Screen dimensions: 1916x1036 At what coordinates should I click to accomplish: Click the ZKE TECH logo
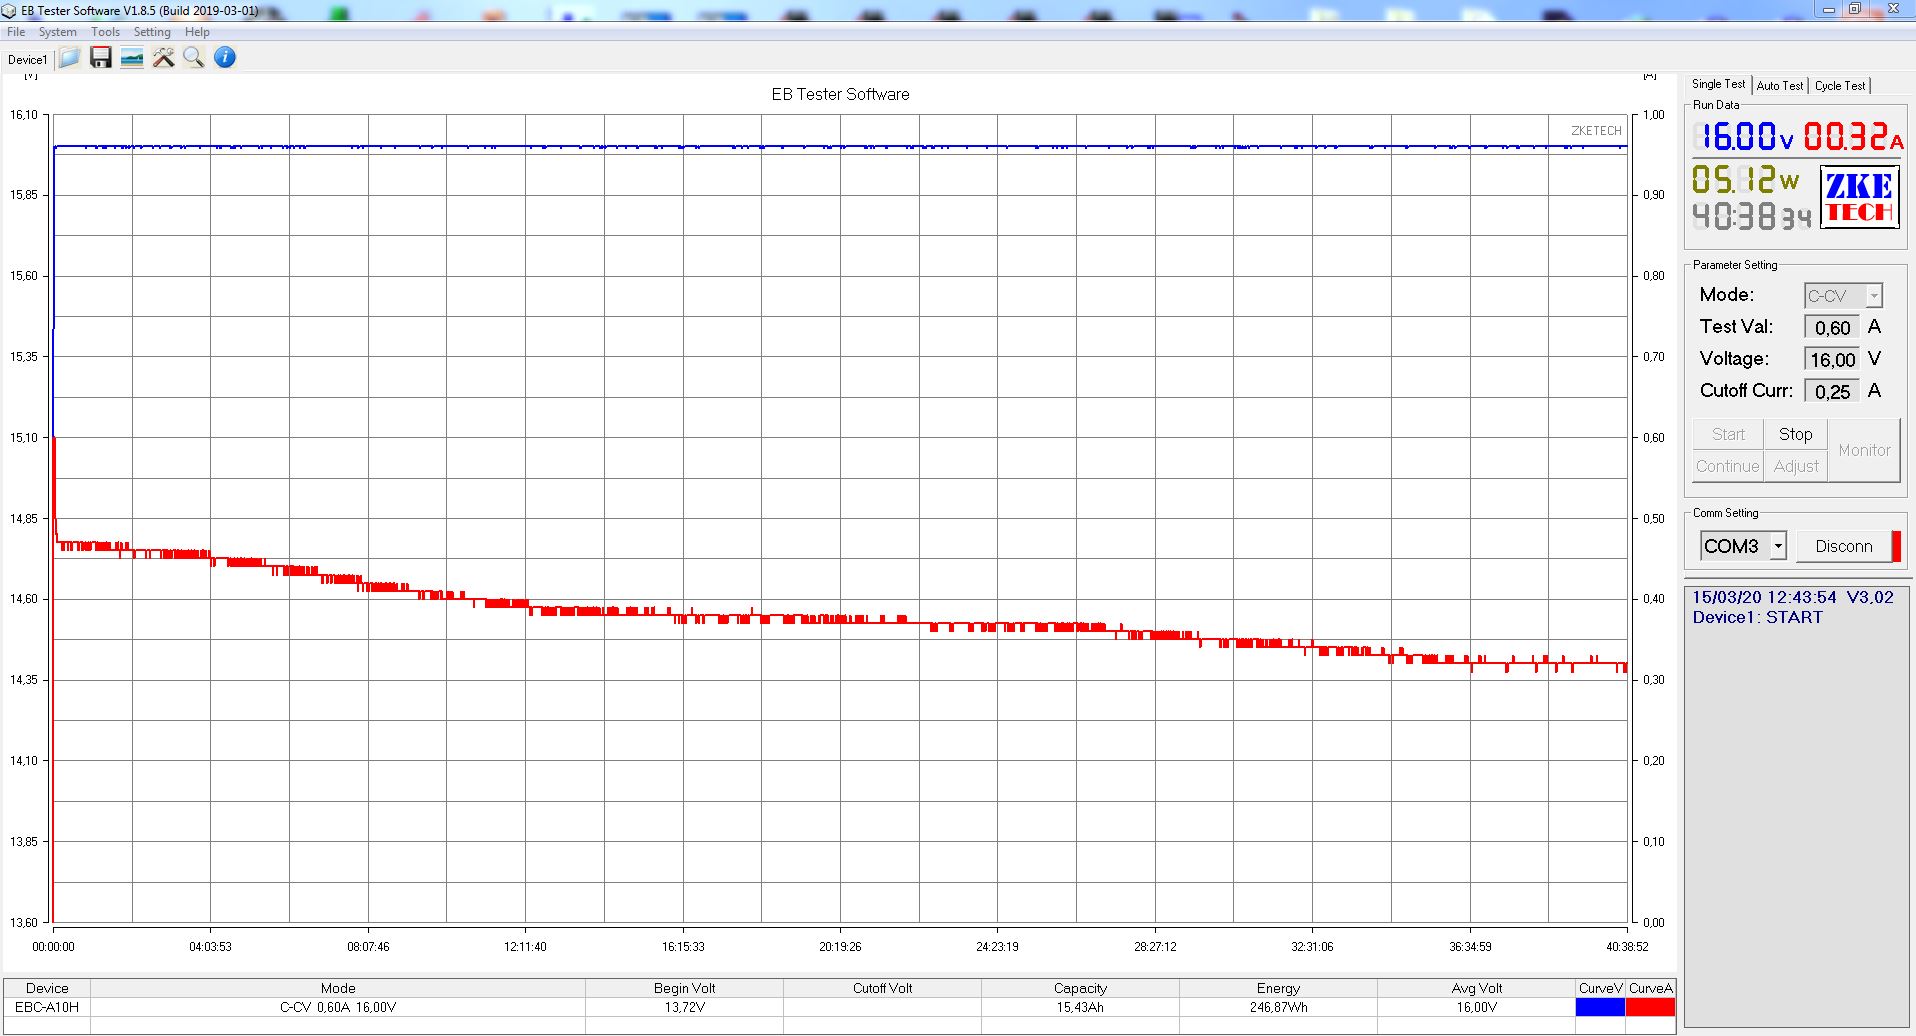1859,198
